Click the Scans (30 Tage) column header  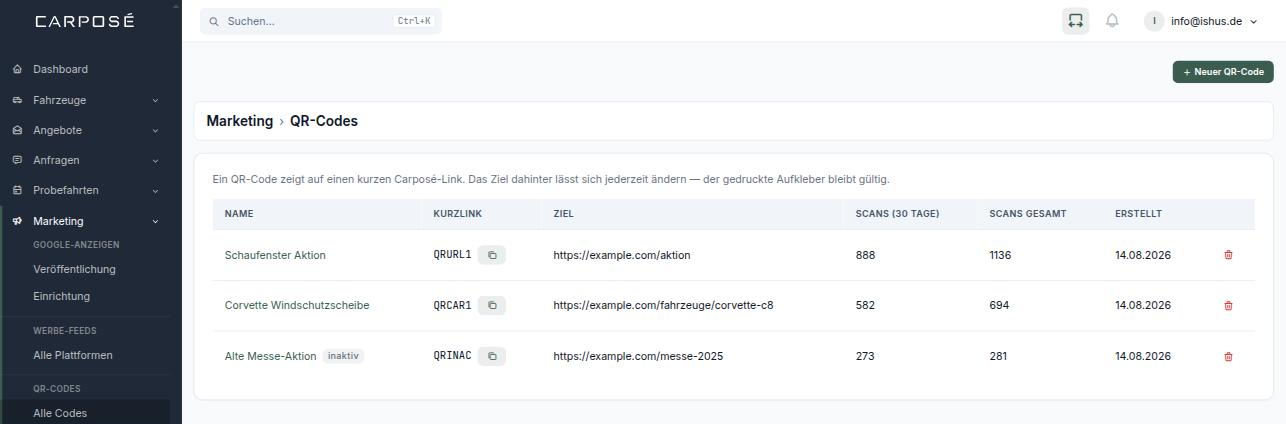897,214
